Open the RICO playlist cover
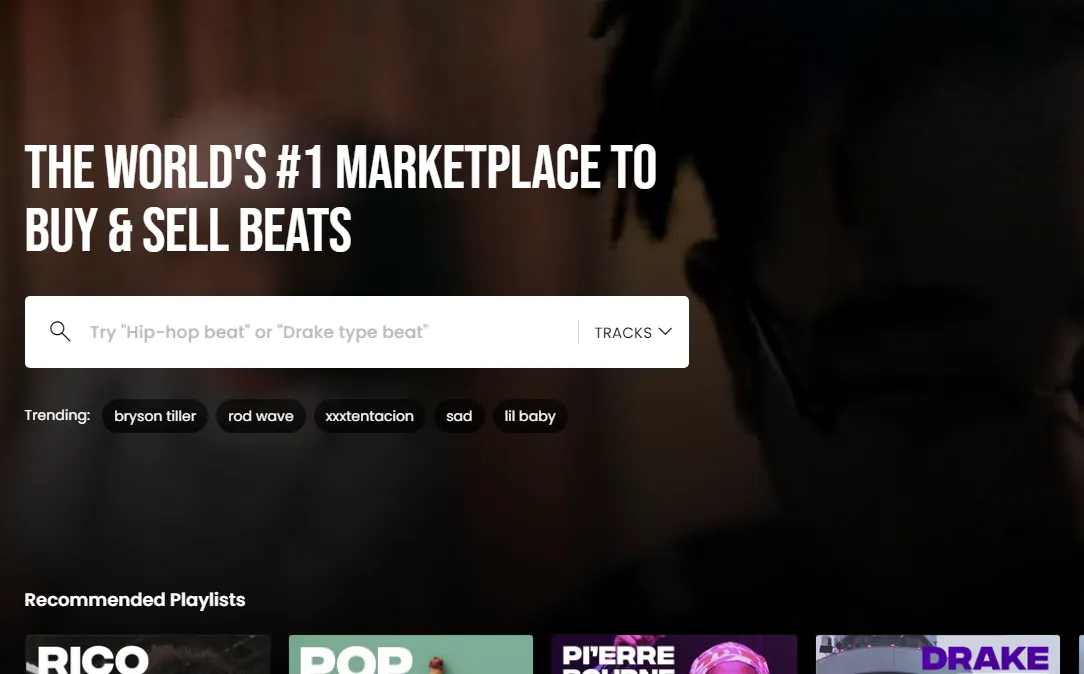 (147, 655)
